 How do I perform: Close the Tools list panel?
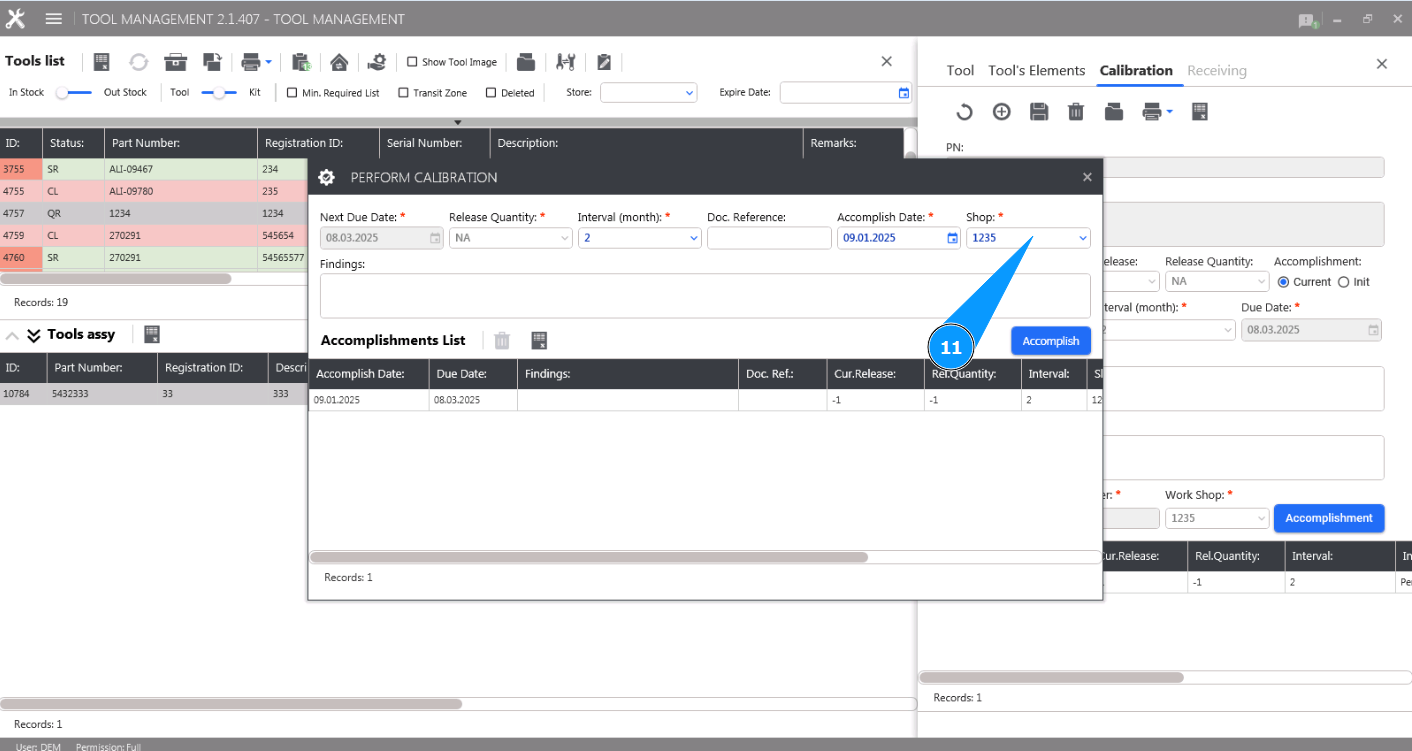(886, 61)
